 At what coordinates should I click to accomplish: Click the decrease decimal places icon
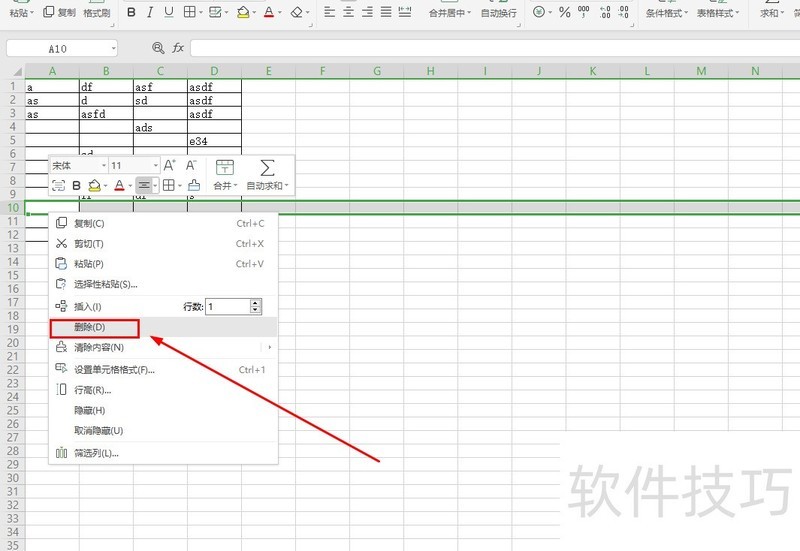coord(623,12)
